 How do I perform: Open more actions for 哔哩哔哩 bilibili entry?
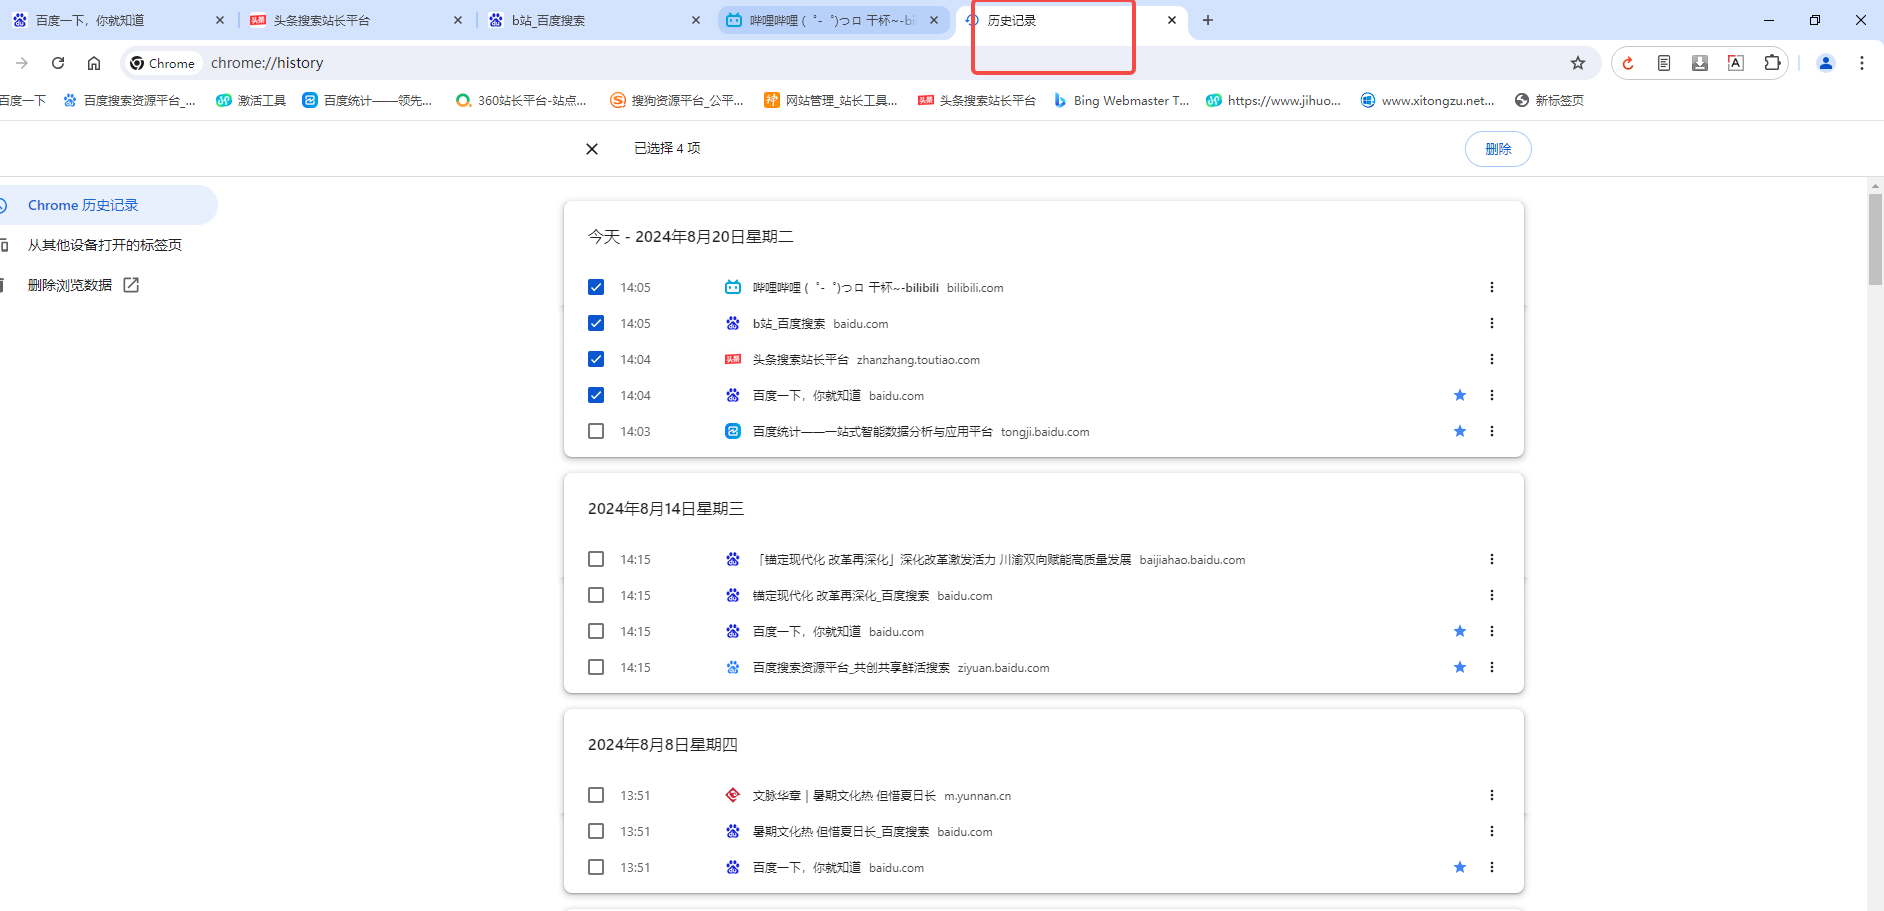pyautogui.click(x=1492, y=287)
